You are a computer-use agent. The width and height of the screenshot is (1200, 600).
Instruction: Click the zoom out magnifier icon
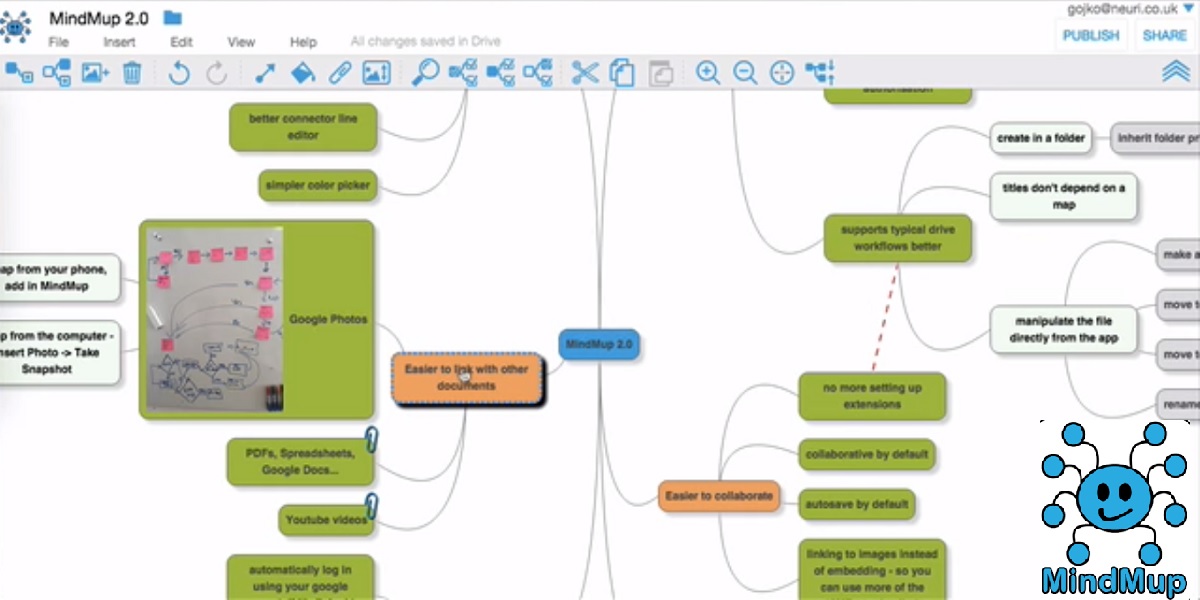pyautogui.click(x=745, y=73)
